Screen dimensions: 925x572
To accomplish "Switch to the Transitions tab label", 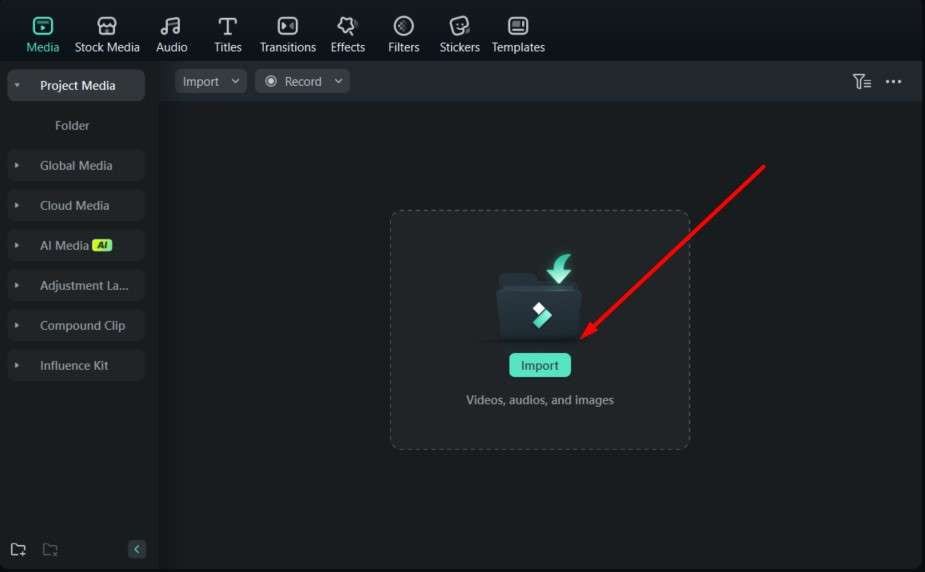I will point(288,47).
